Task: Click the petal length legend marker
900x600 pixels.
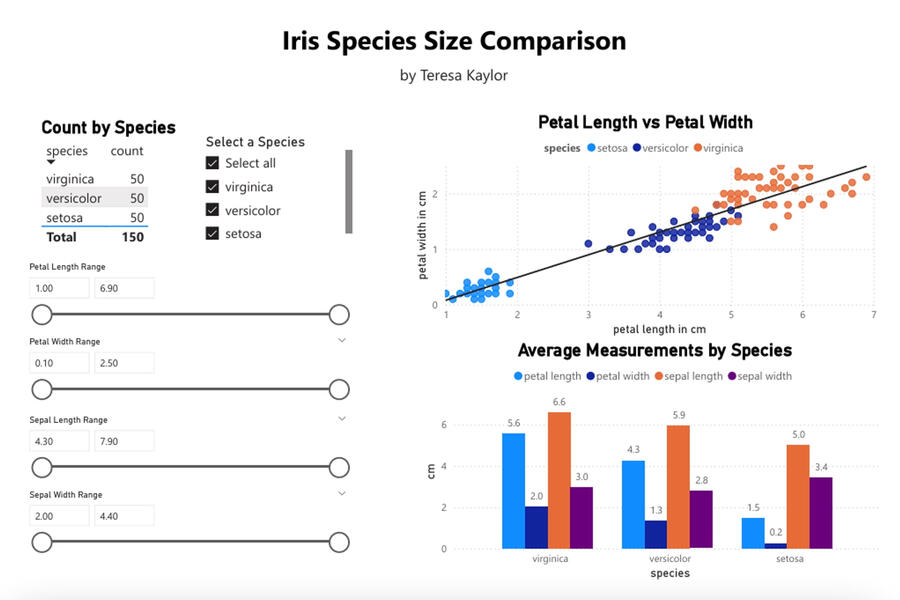Action: pyautogui.click(x=517, y=376)
